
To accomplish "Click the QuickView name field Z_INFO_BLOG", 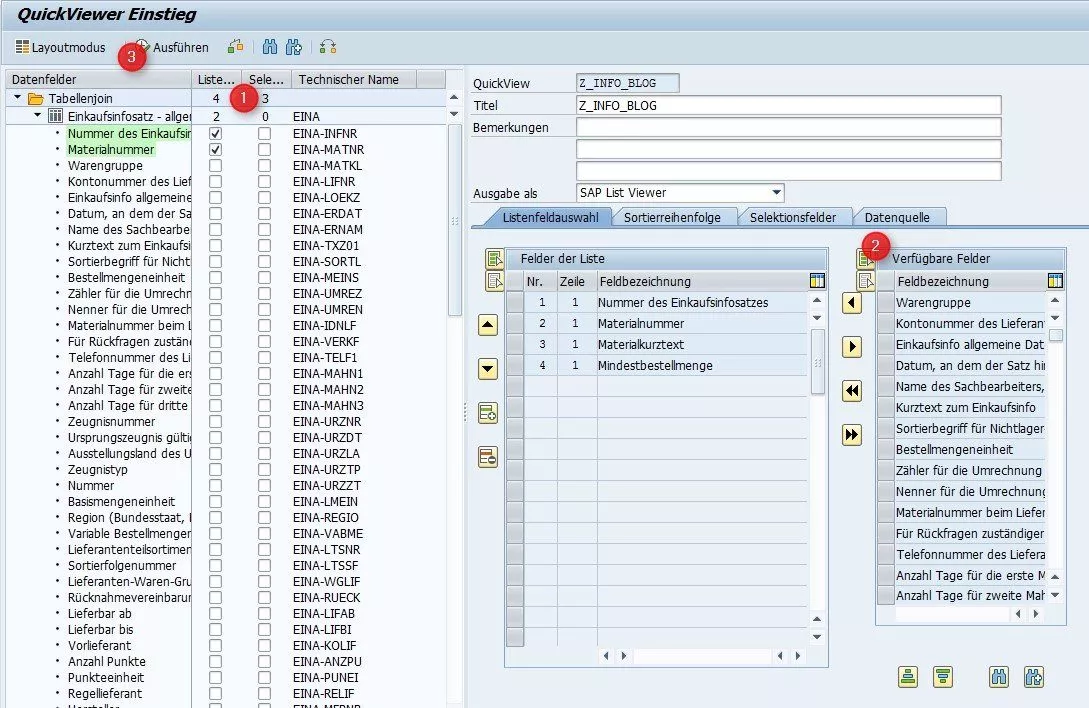I will [x=627, y=83].
